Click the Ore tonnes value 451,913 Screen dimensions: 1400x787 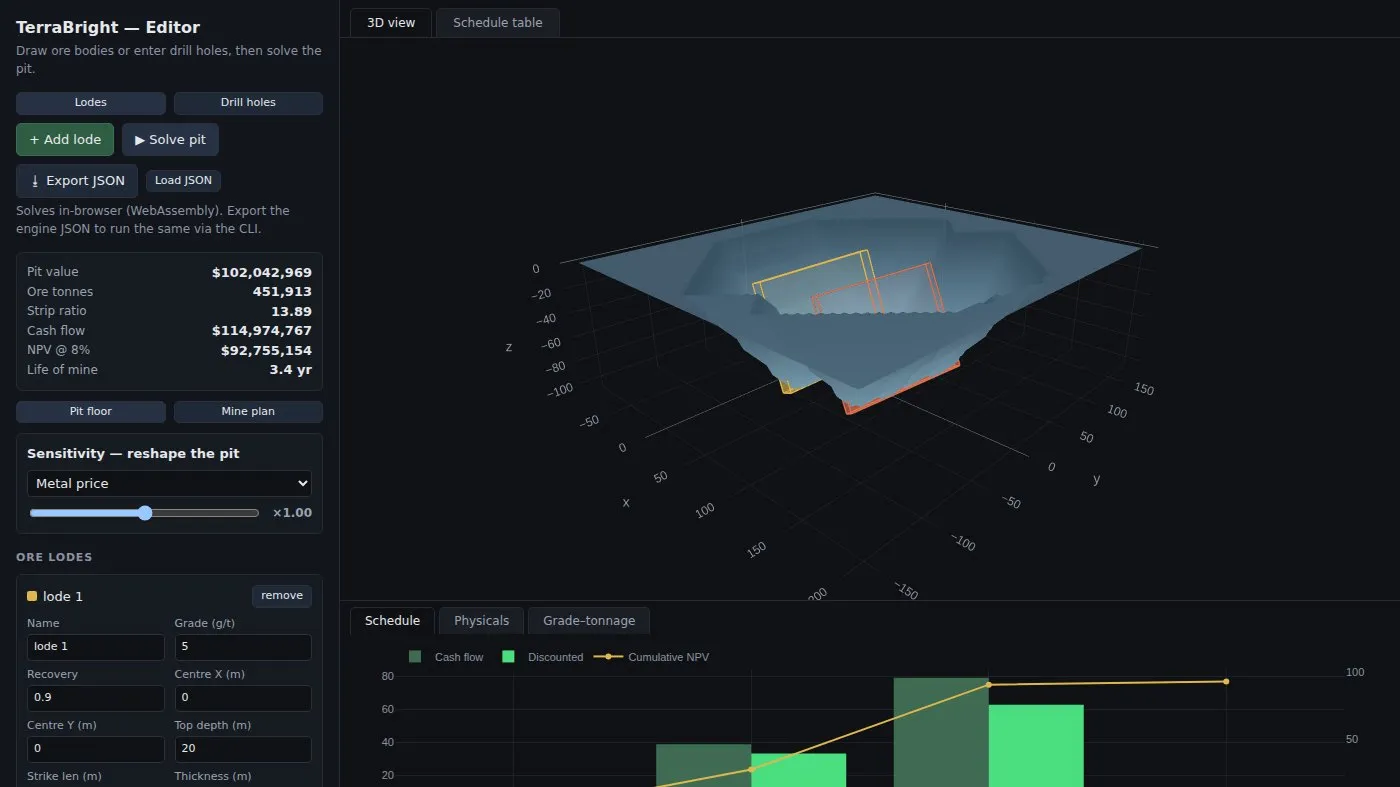[282, 292]
